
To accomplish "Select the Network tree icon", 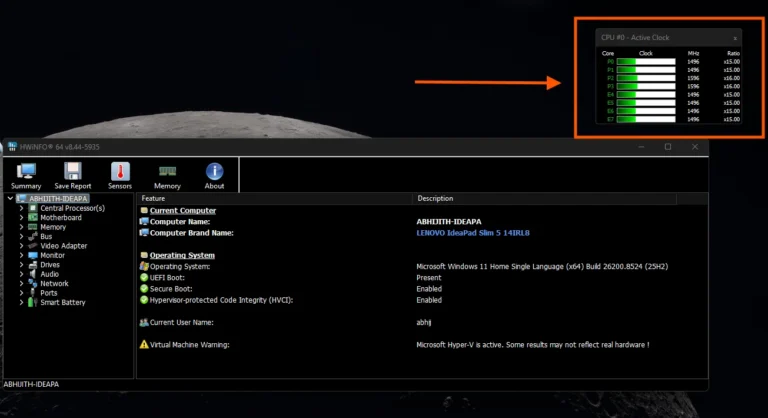I will coord(33,283).
